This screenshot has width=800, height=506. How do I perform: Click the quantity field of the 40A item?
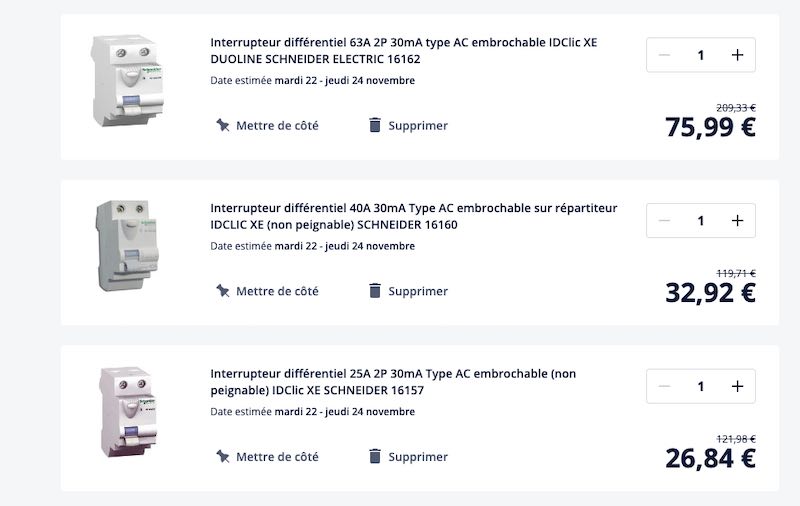point(701,220)
